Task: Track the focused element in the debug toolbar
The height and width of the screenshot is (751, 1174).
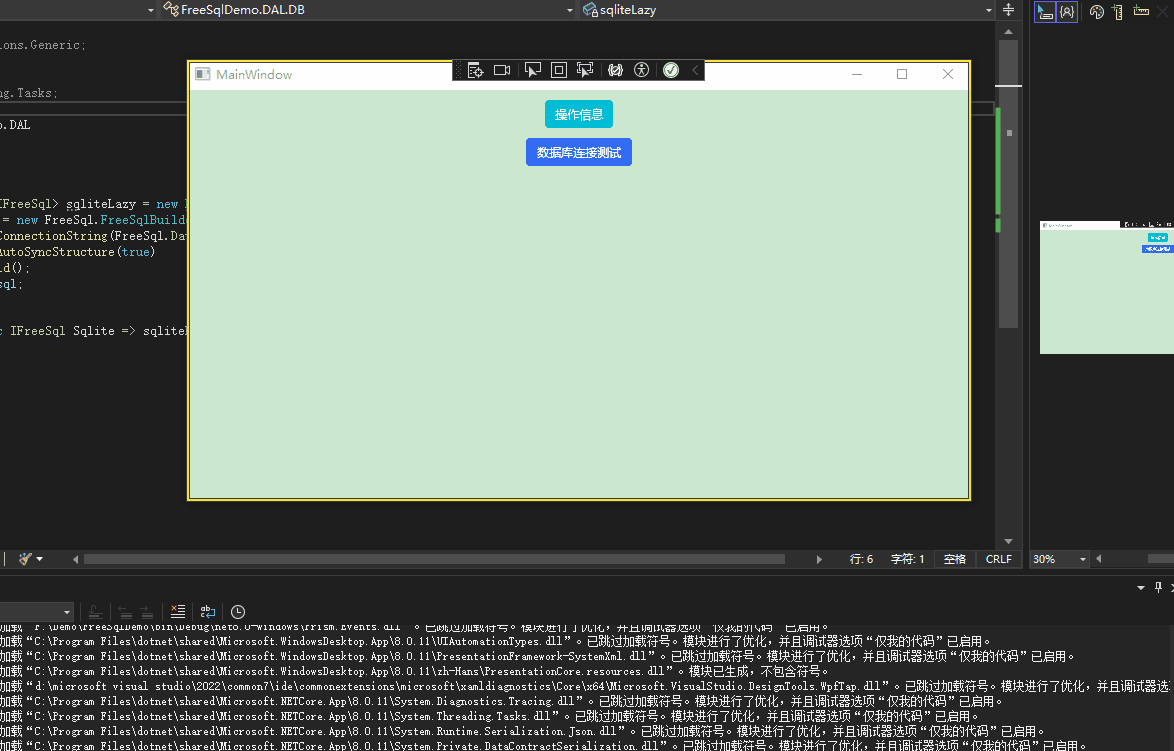Action: [x=585, y=70]
